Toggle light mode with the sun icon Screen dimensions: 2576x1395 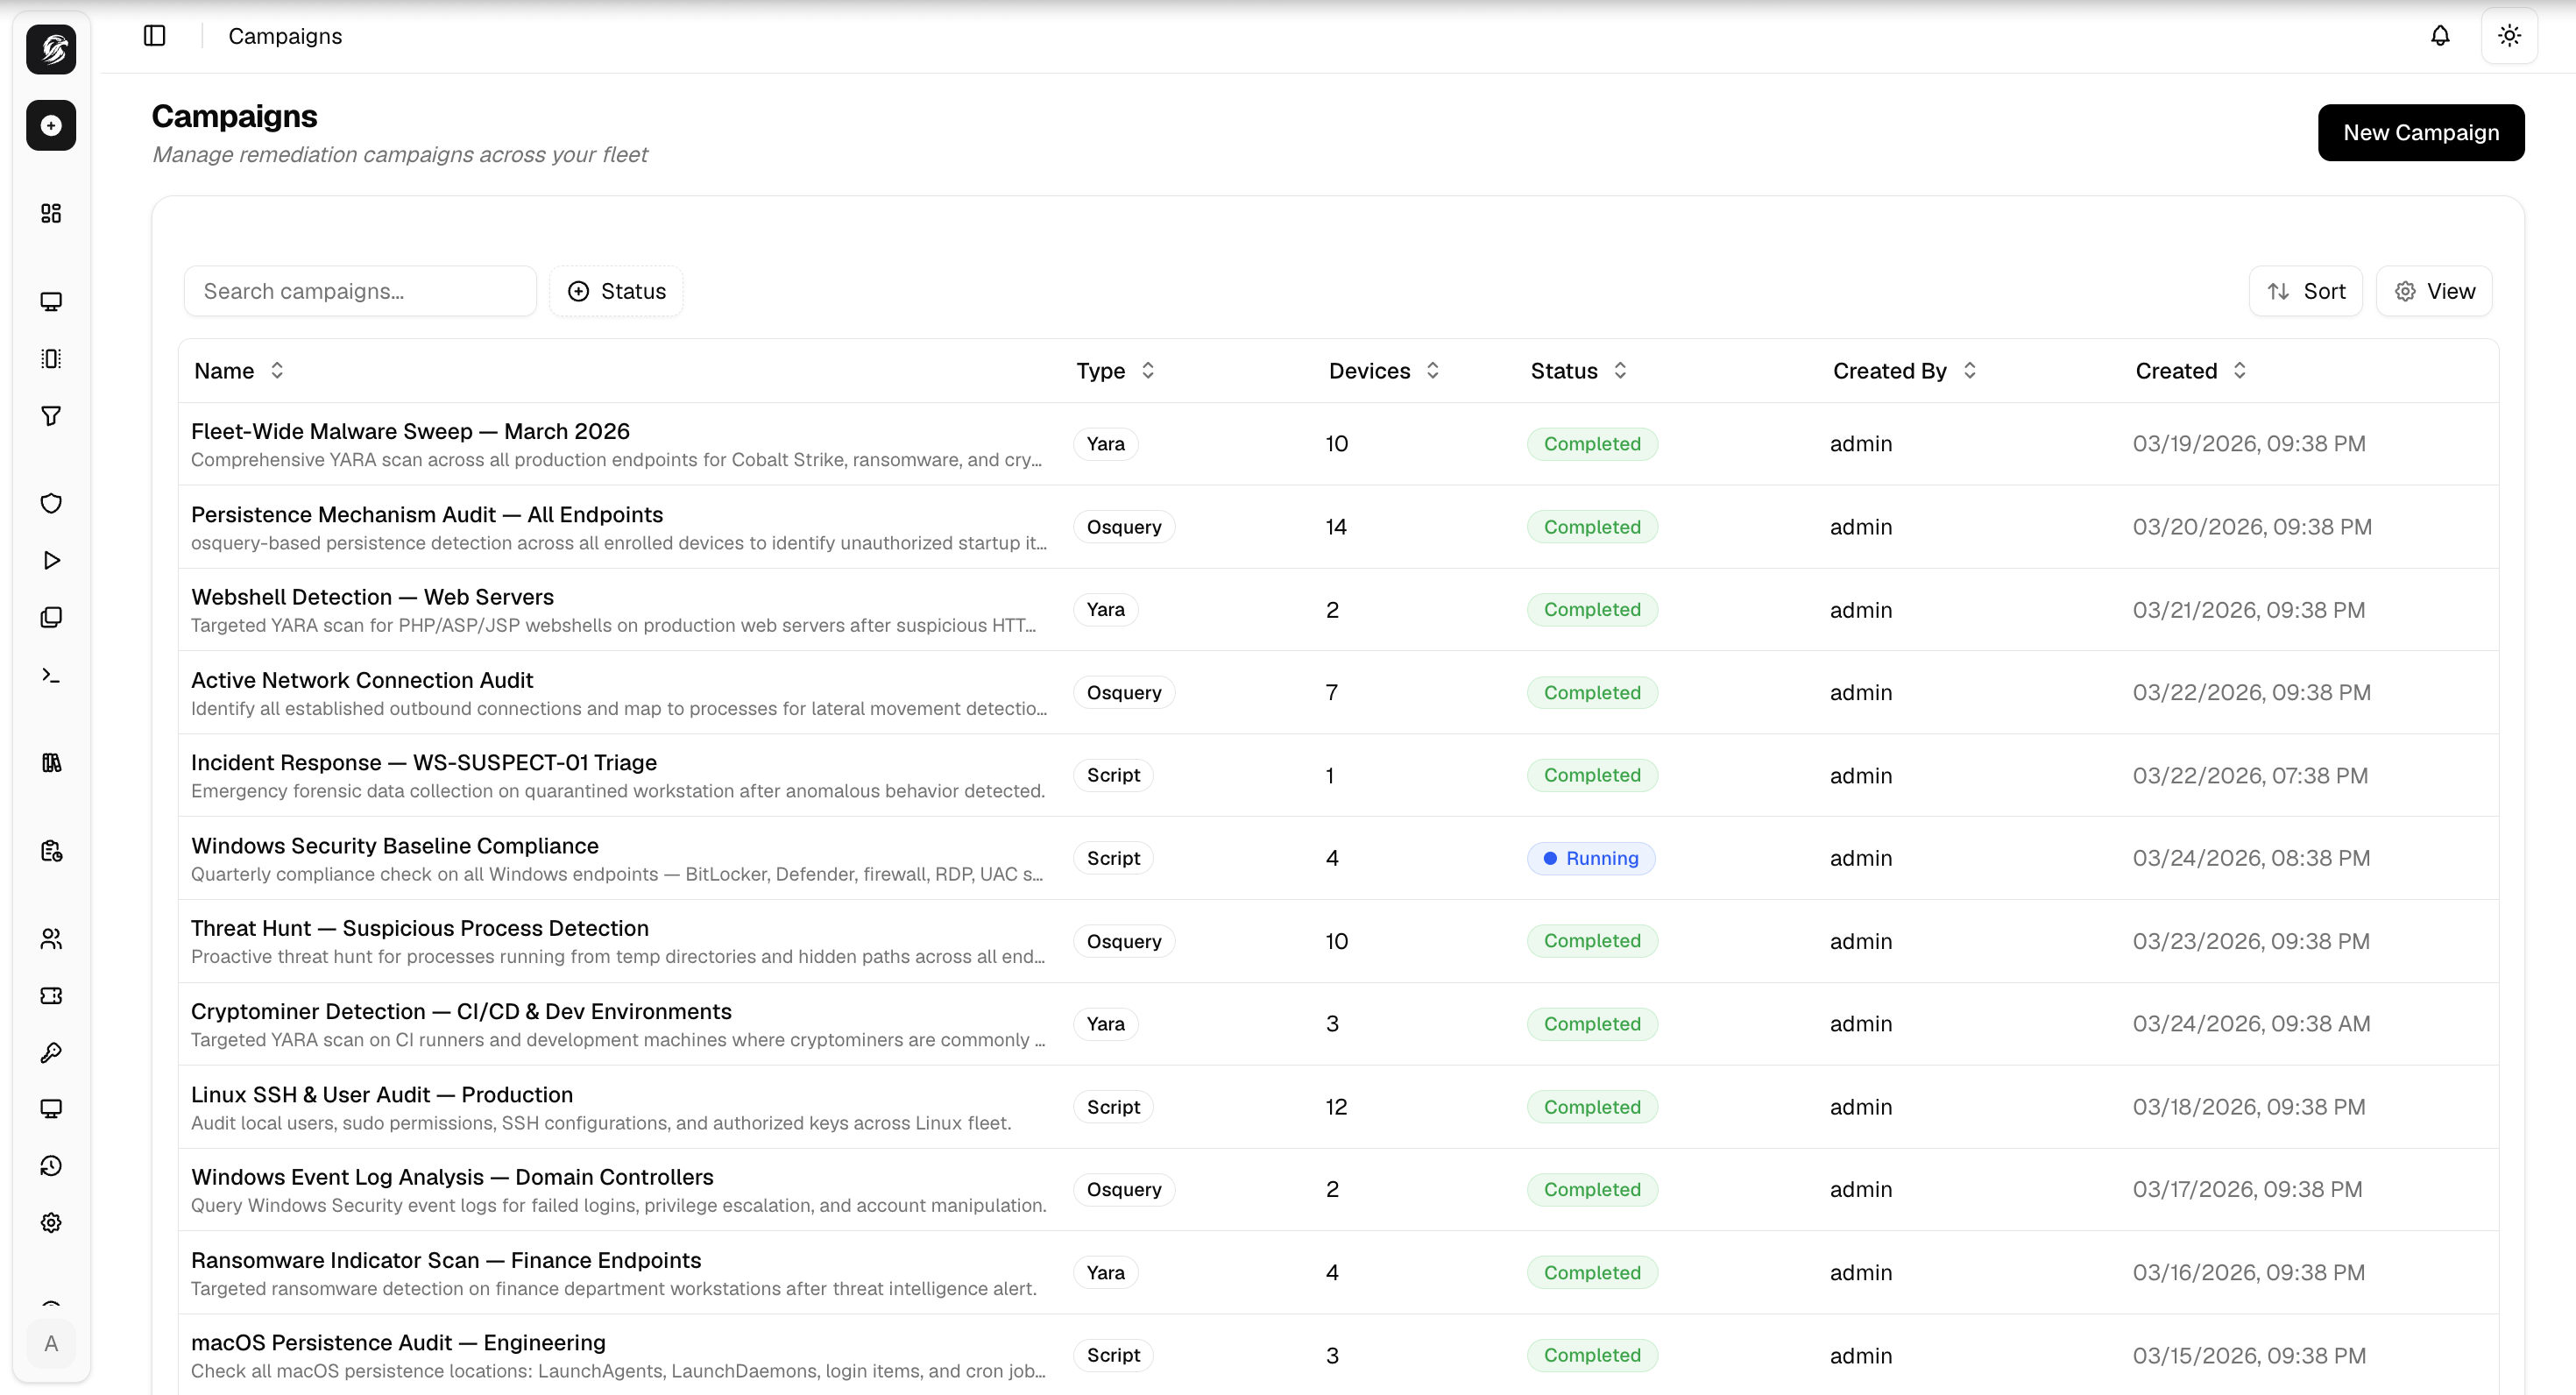click(2509, 35)
